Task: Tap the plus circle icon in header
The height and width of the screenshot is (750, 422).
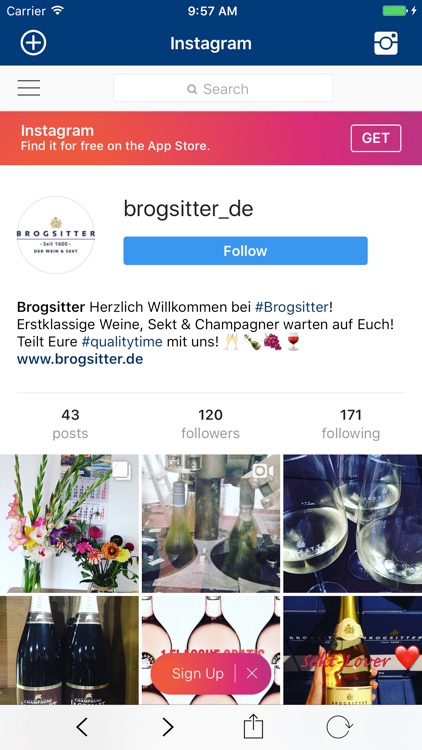Action: (x=33, y=43)
